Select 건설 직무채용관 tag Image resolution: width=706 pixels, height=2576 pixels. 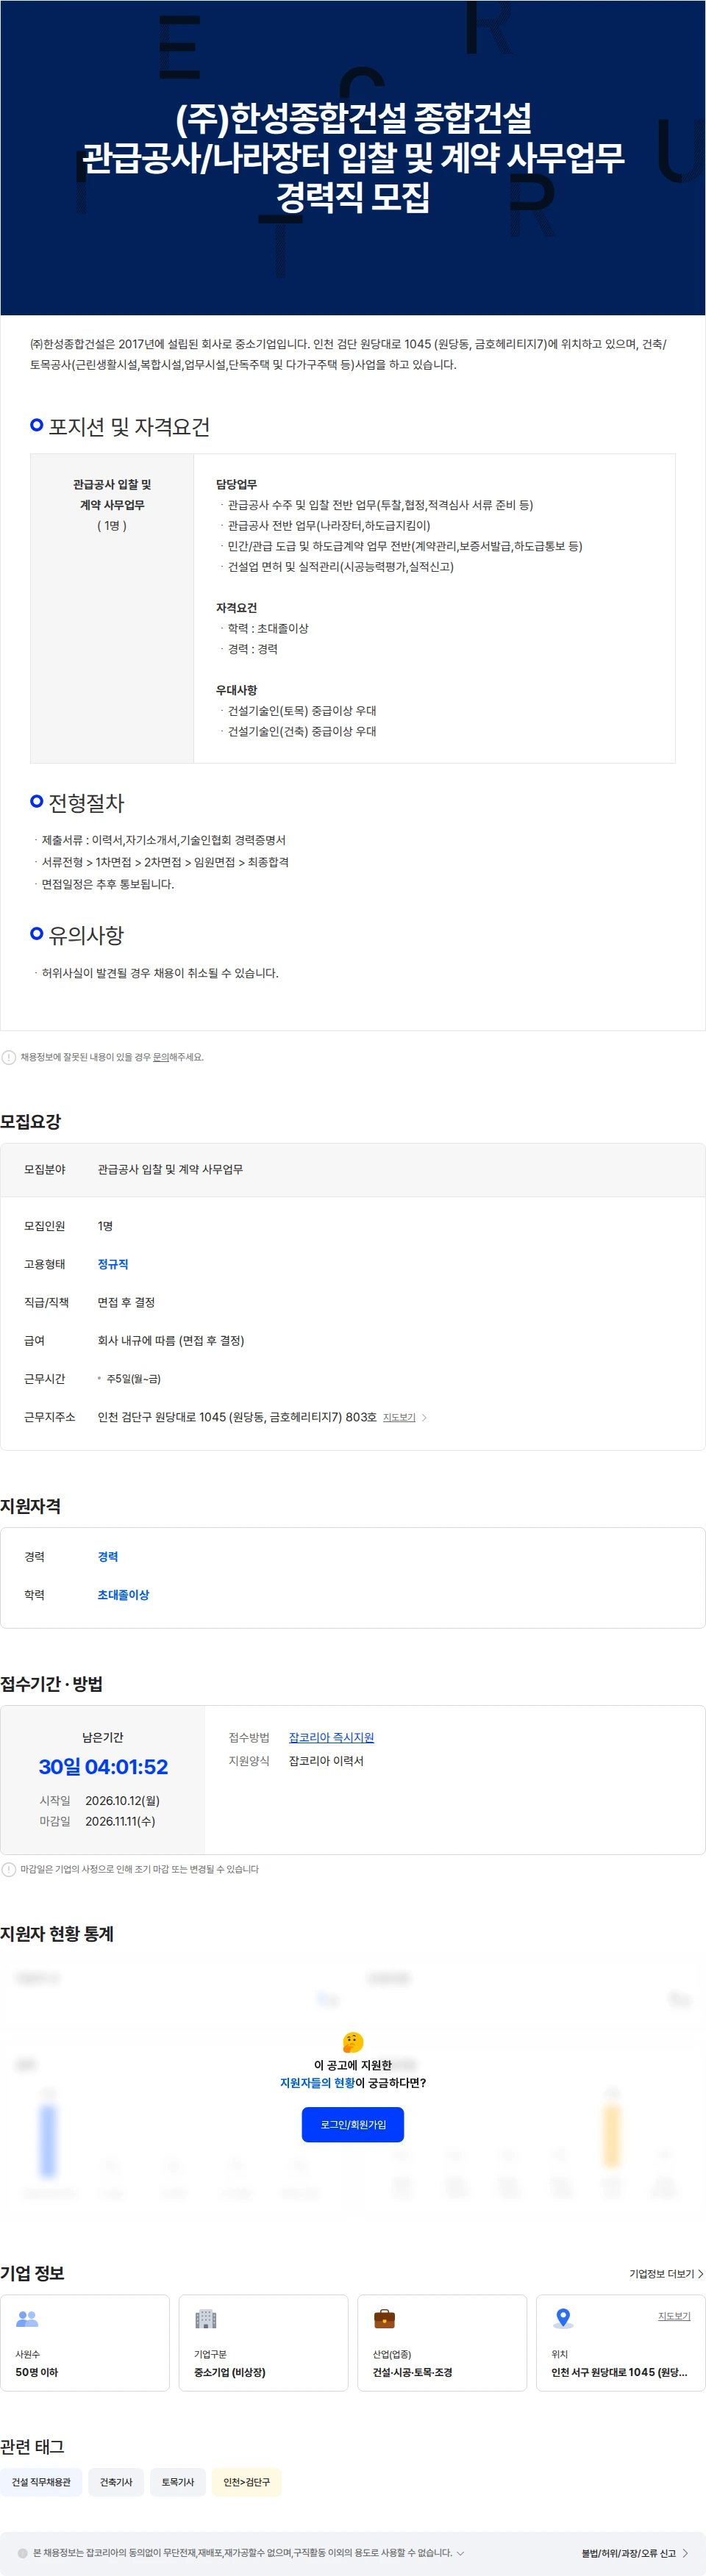(x=41, y=2482)
